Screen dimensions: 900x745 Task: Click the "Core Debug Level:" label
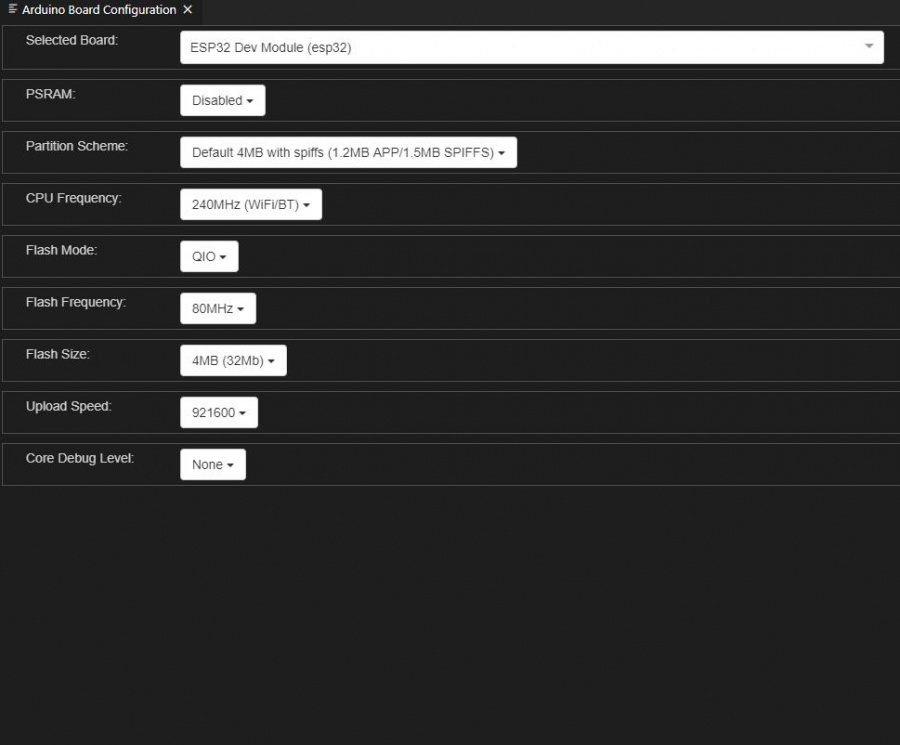[x=79, y=458]
